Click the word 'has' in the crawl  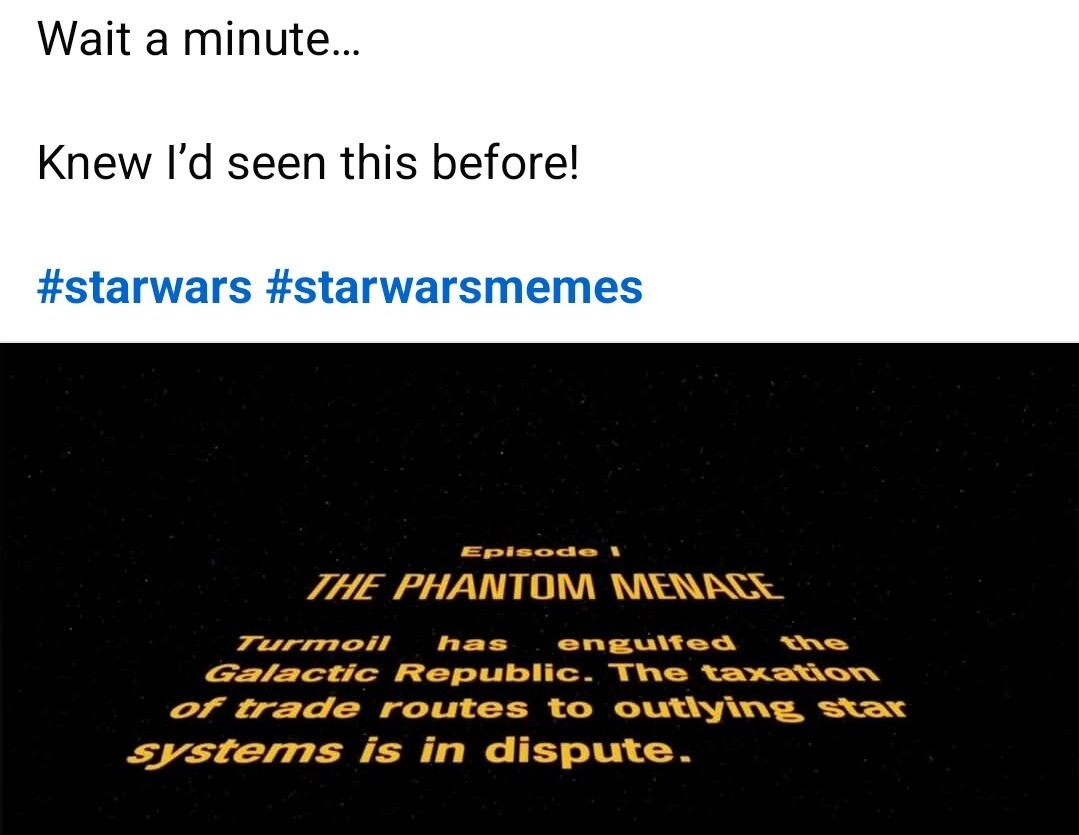point(473,644)
